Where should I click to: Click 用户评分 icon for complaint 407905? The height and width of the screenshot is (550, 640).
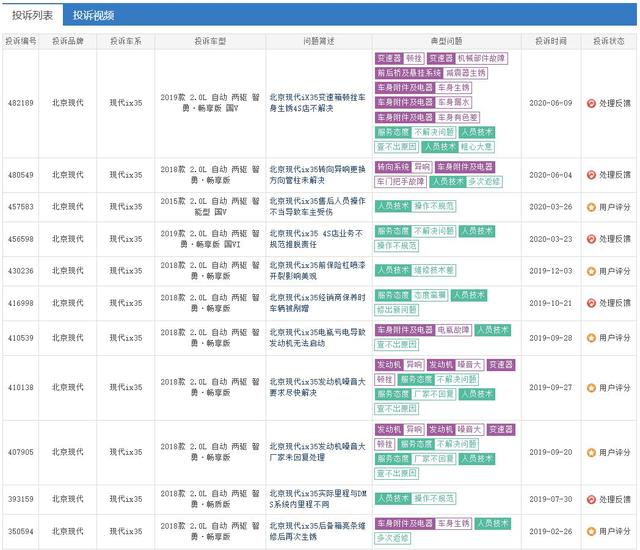591,452
